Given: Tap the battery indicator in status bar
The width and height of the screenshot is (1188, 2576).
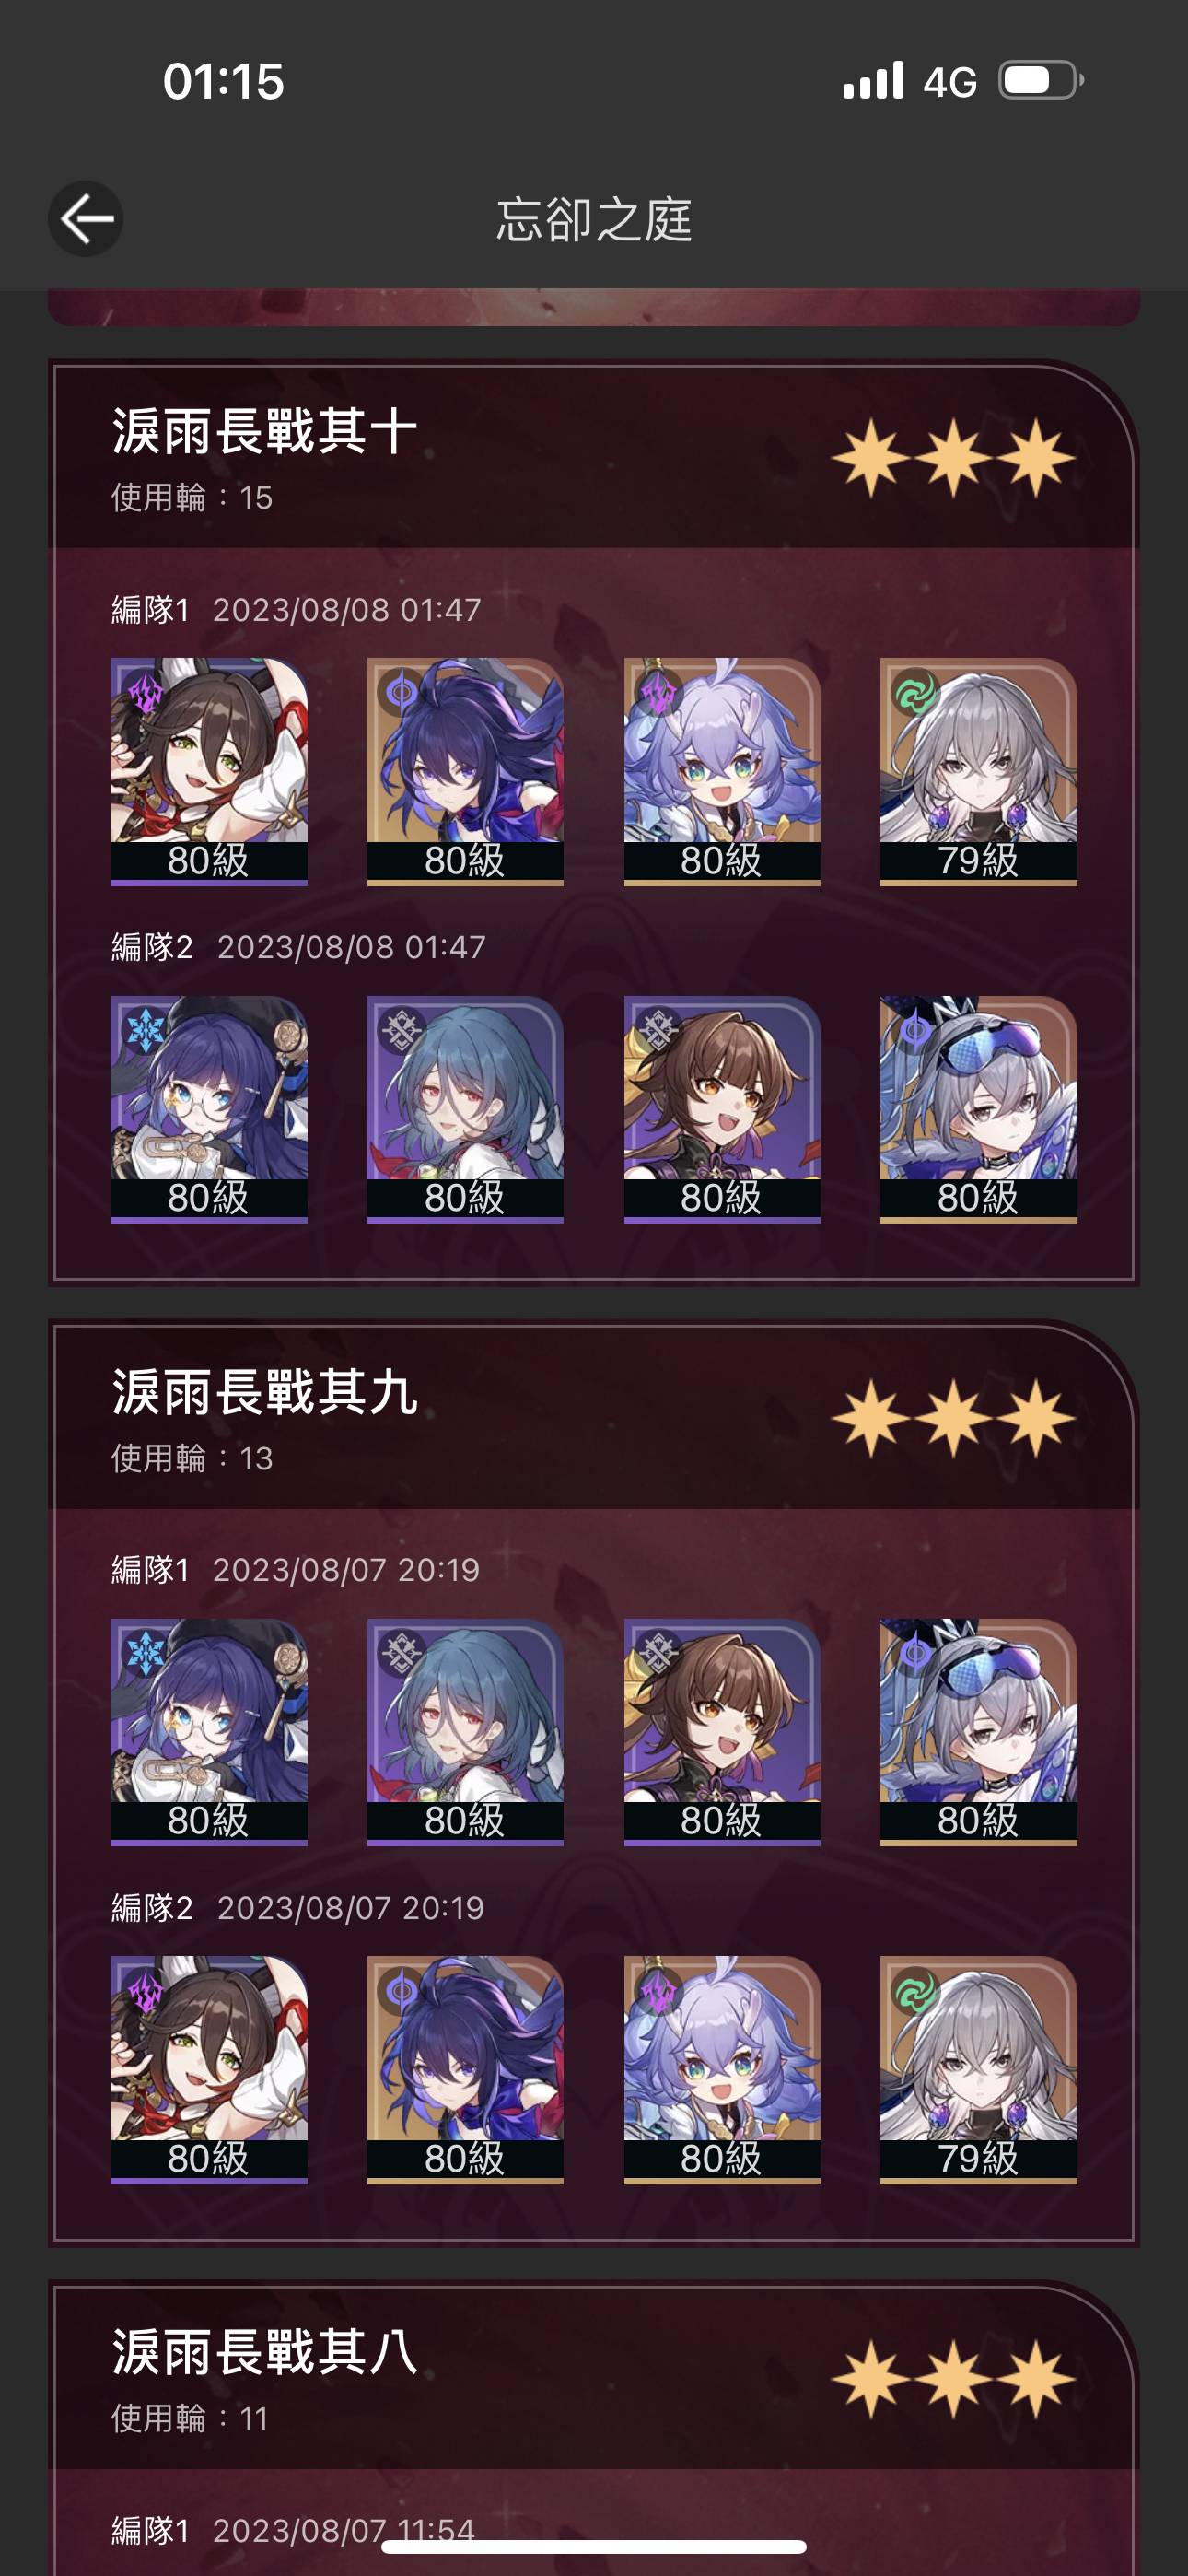Looking at the screenshot, I should click(1041, 81).
